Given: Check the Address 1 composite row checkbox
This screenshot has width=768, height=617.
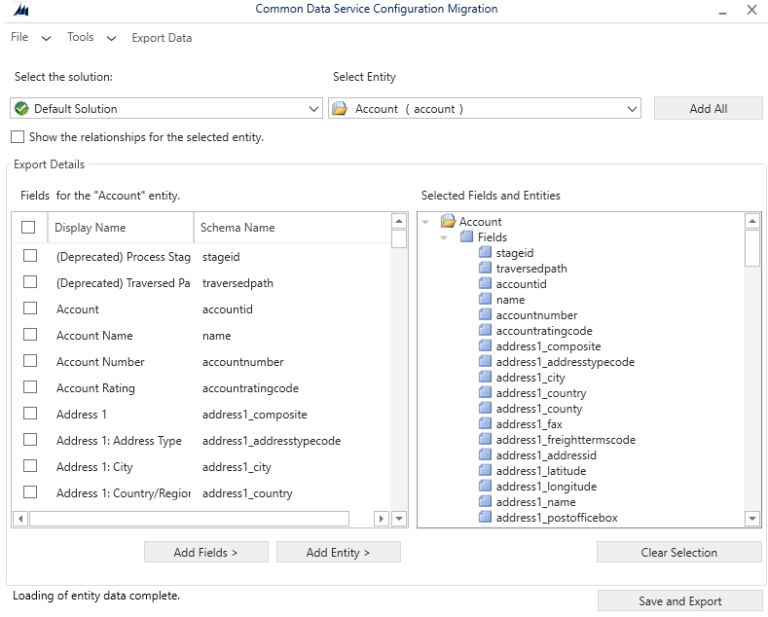Looking at the screenshot, I should 30,413.
